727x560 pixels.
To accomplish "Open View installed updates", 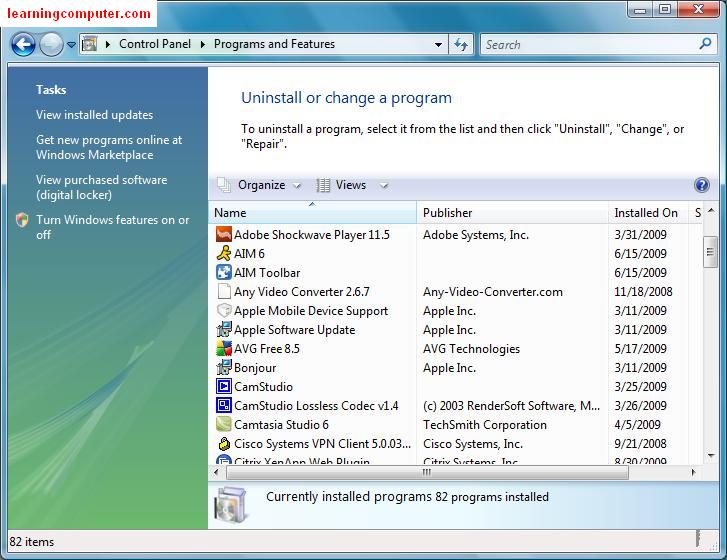I will click(95, 115).
